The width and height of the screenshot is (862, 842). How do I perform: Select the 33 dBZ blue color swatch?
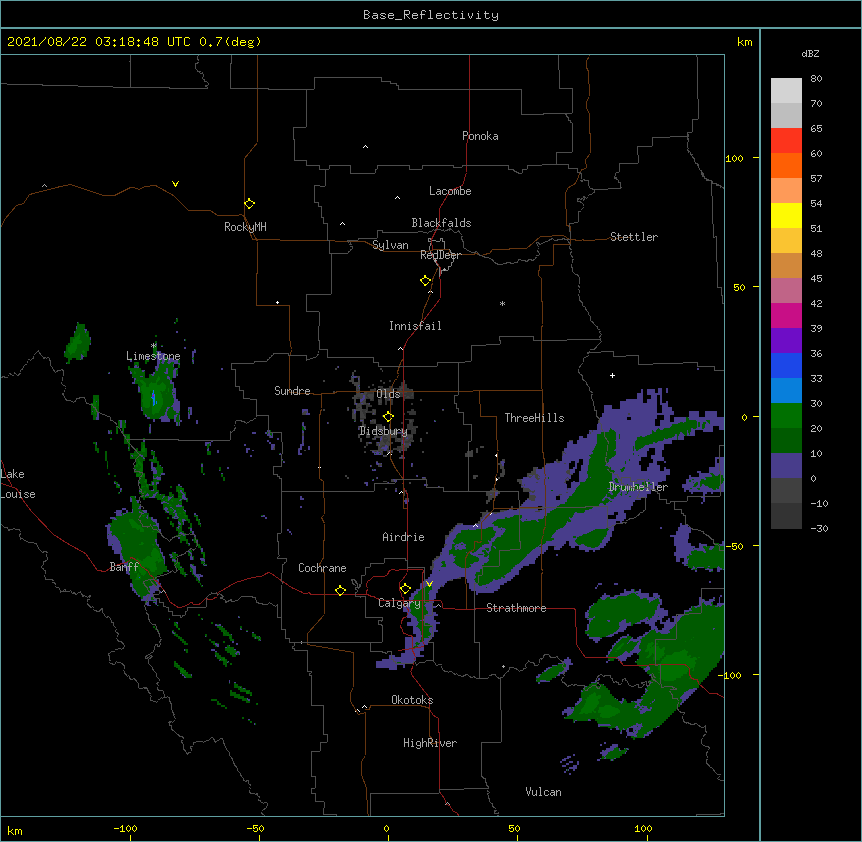point(786,365)
